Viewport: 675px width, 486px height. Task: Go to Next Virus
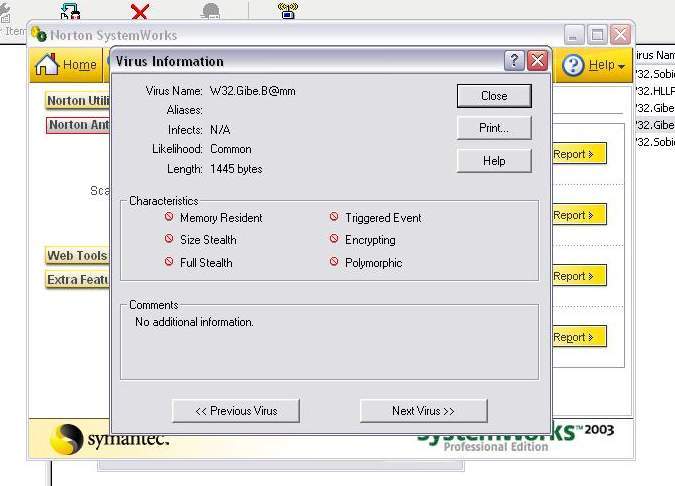tap(424, 411)
